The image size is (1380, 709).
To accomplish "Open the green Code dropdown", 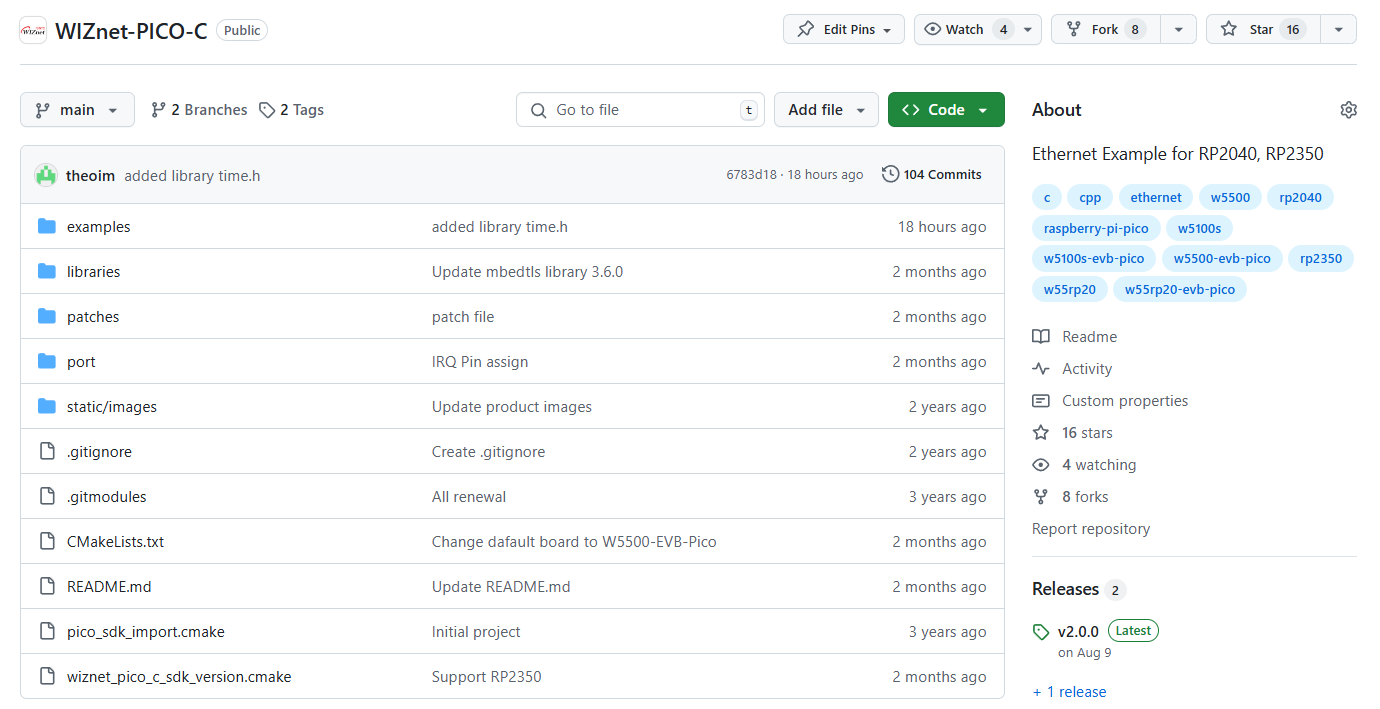I will pos(946,110).
